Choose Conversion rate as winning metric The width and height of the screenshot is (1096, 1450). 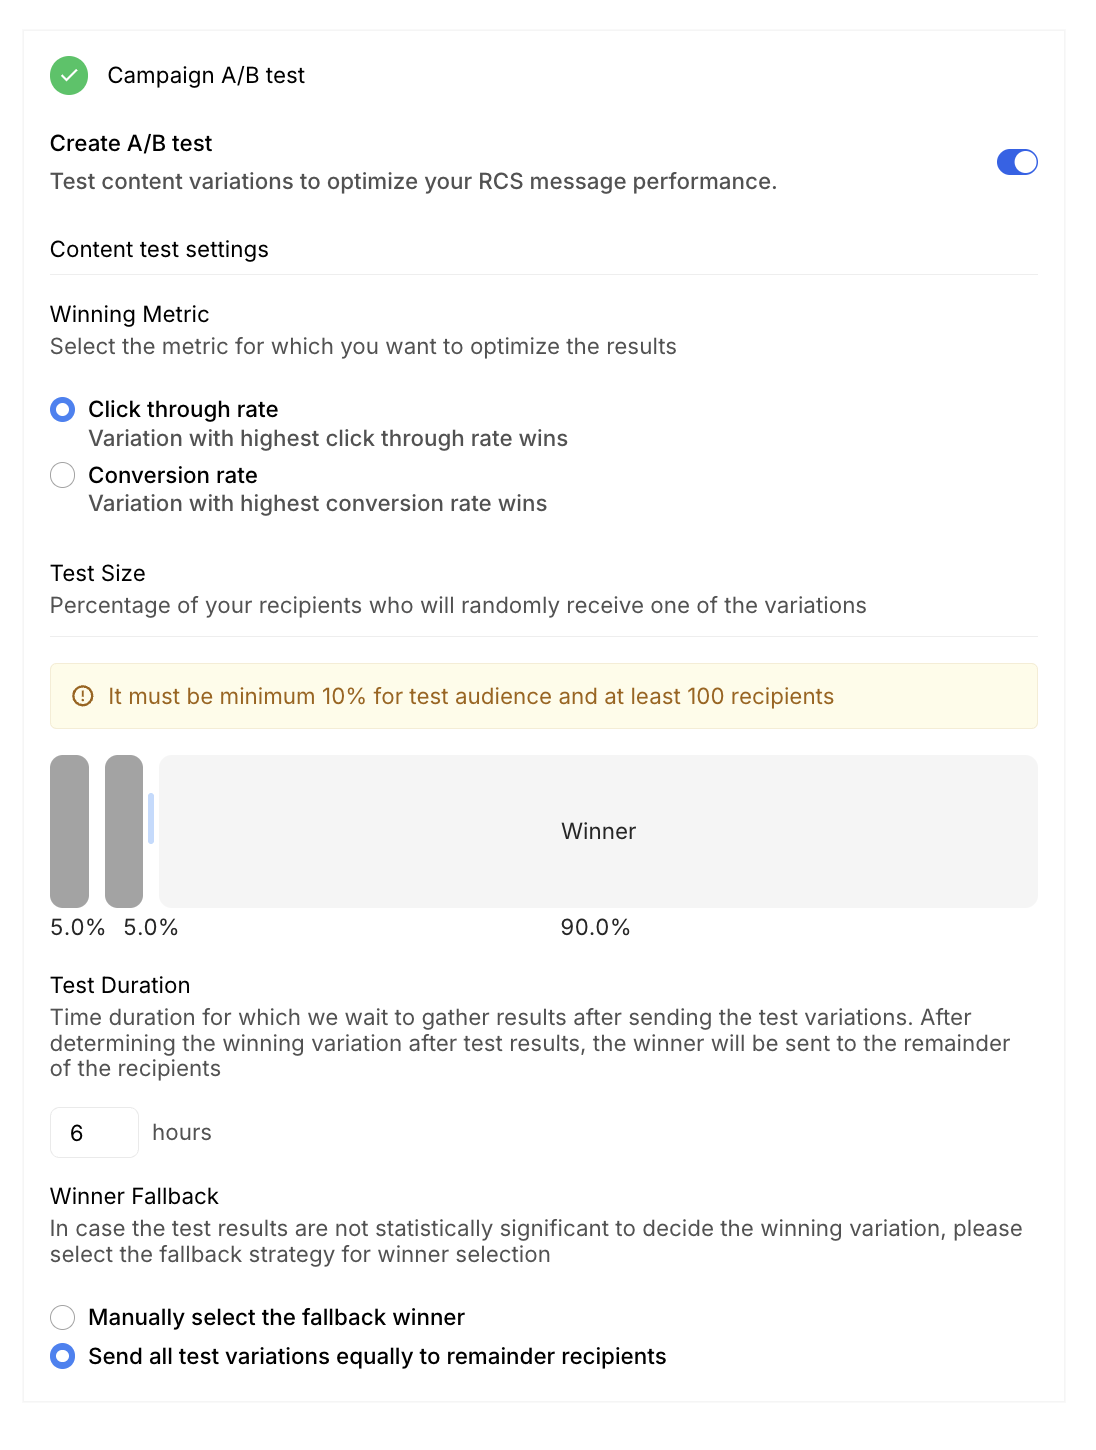[x=63, y=475]
